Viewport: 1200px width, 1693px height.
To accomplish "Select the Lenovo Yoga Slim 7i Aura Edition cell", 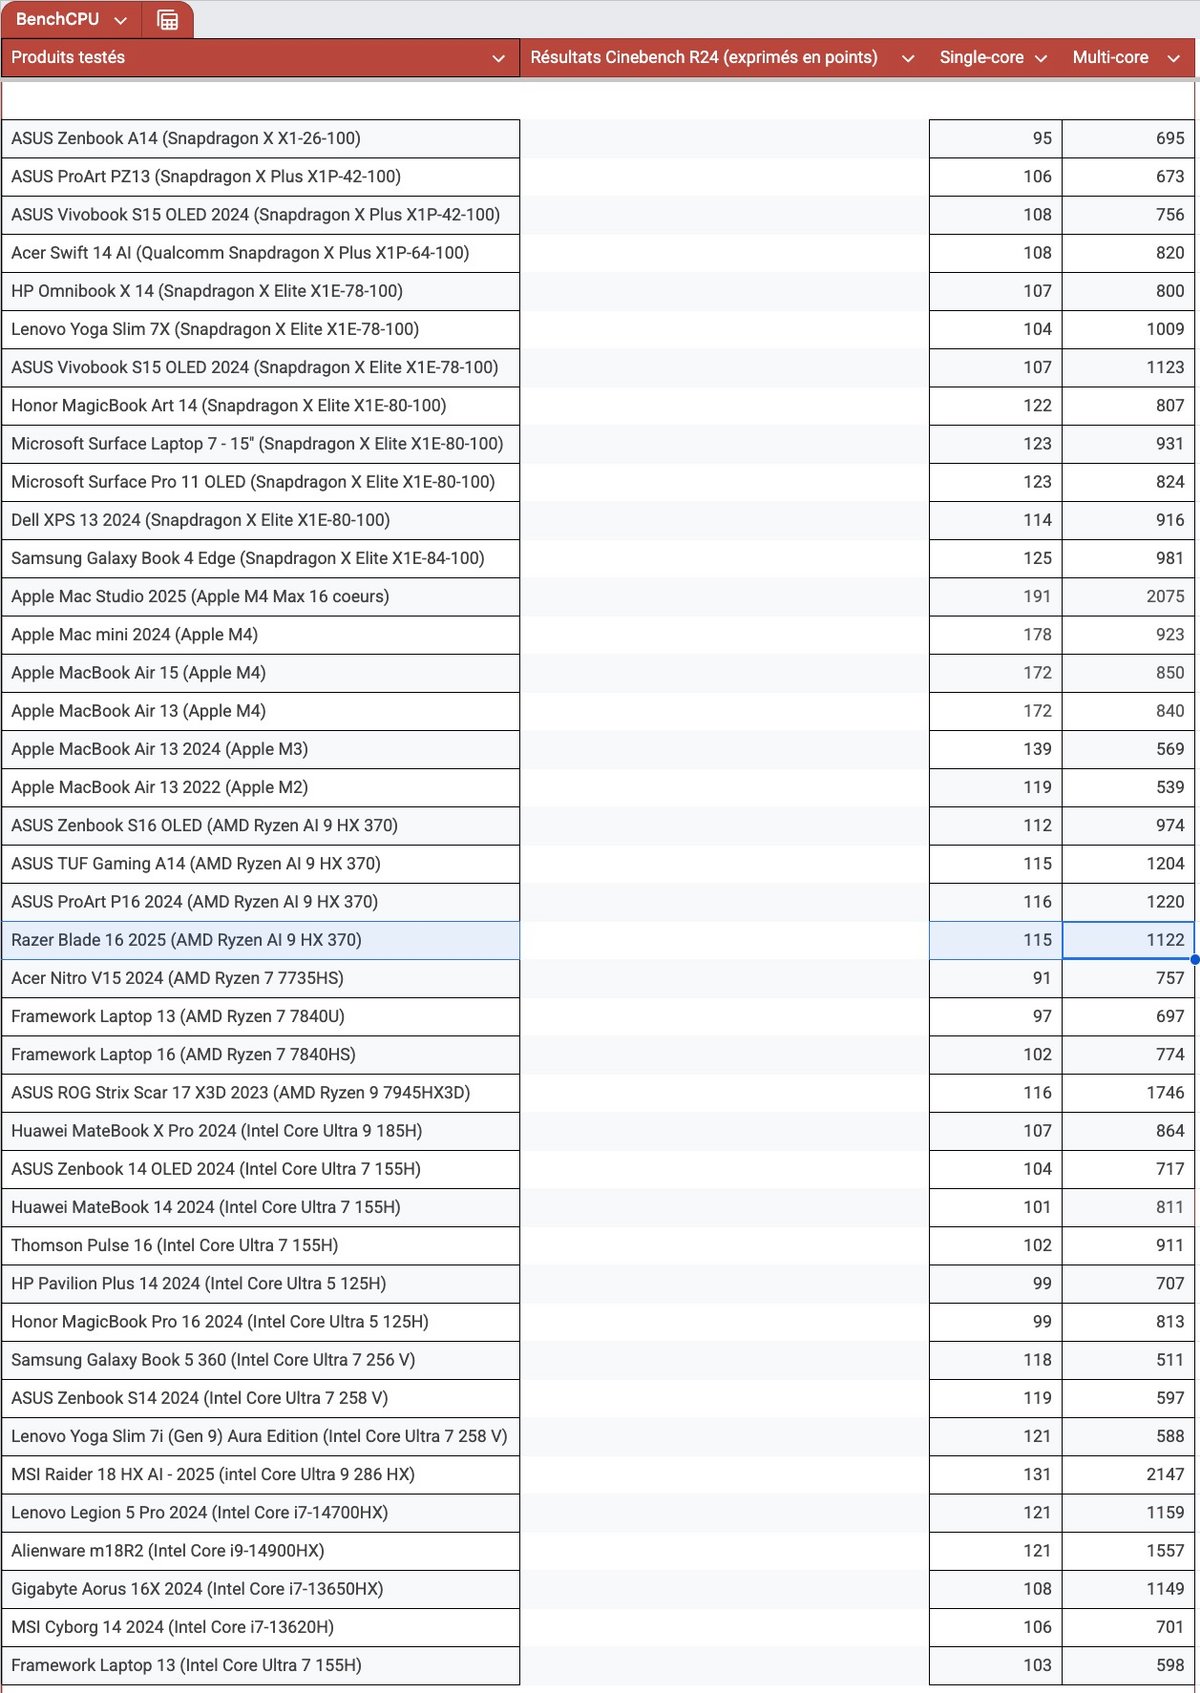I will click(260, 1437).
